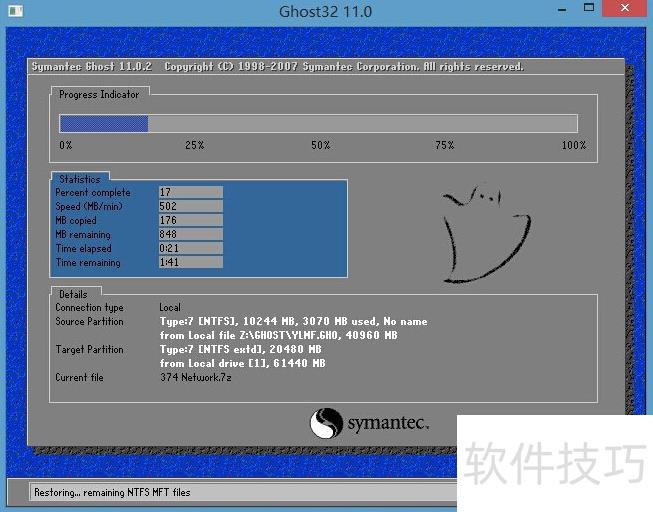The height and width of the screenshot is (512, 653).
Task: Click the MB remaining label
Action: click(x=83, y=235)
